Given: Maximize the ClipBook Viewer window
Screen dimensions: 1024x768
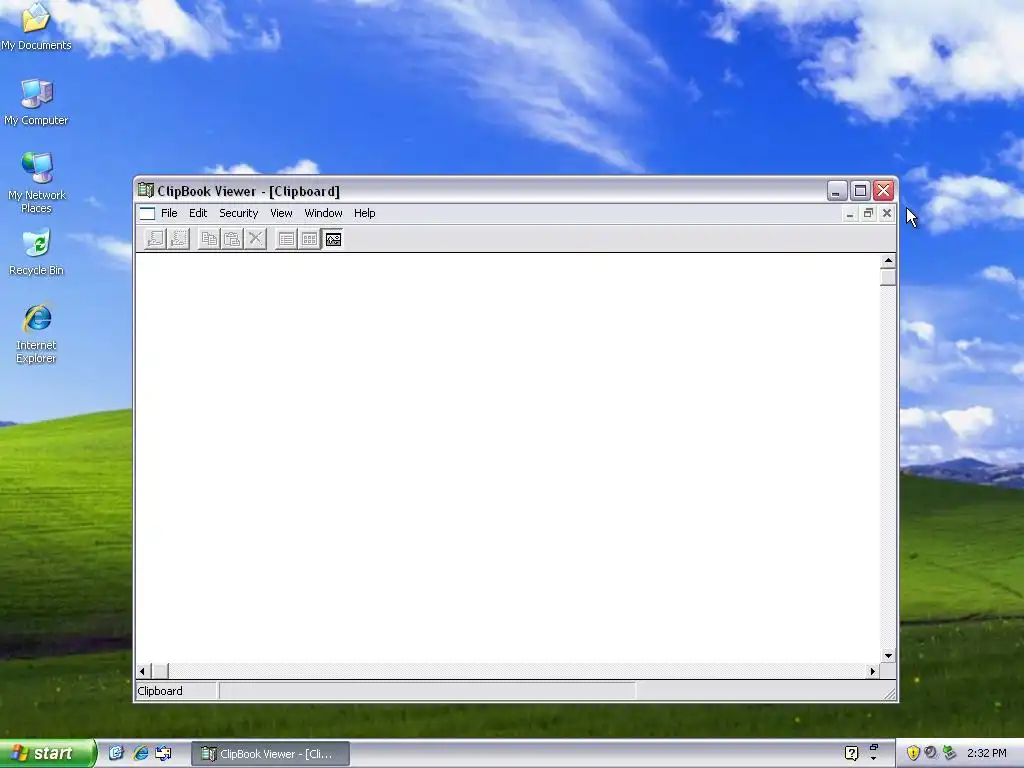Looking at the screenshot, I should [x=861, y=191].
